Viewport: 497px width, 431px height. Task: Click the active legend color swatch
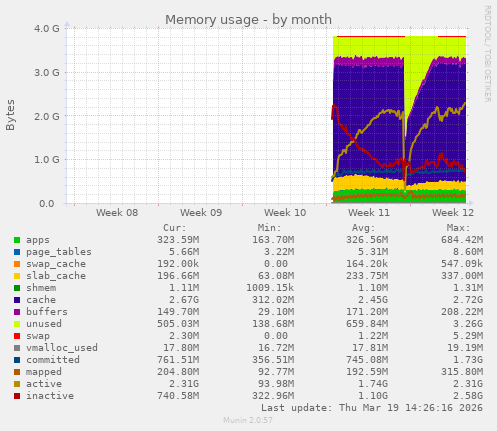[x=17, y=384]
